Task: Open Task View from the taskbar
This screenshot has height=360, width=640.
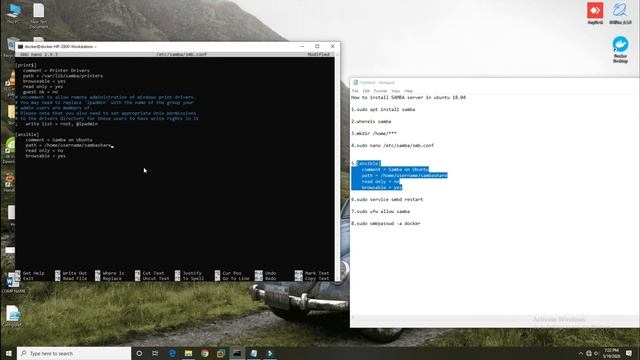Action: click(x=155, y=353)
